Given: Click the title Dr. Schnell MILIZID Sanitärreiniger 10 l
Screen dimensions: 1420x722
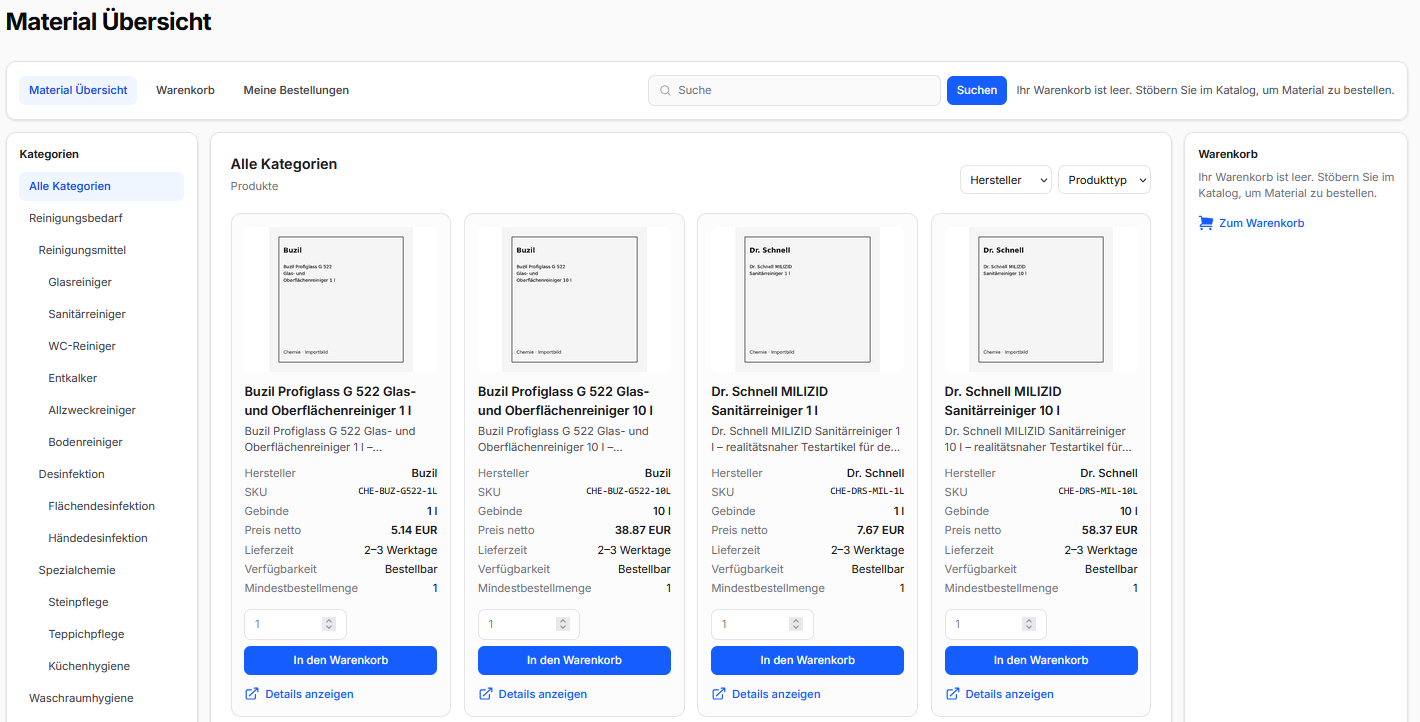Looking at the screenshot, I should click(x=1003, y=401).
